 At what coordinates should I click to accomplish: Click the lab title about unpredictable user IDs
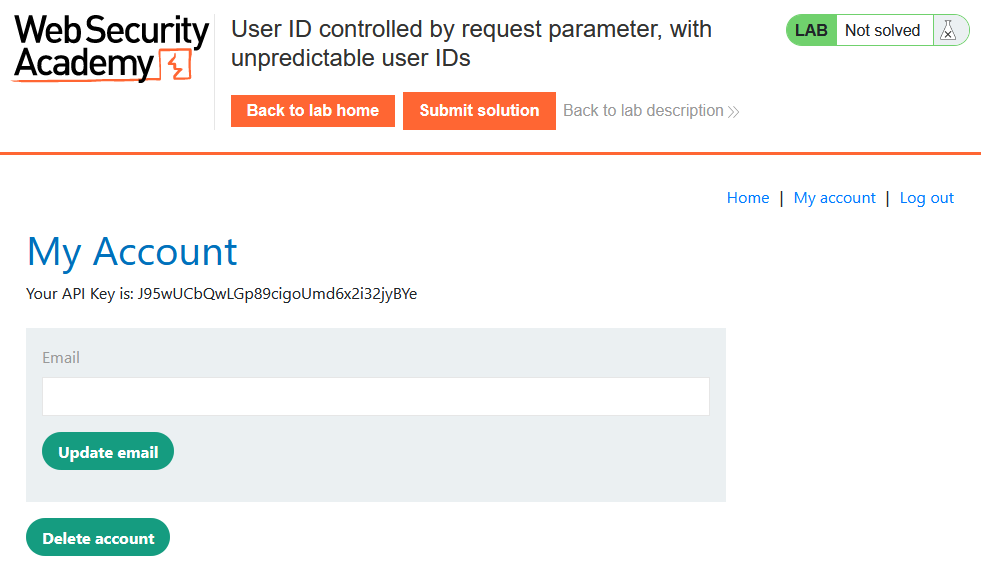[x=471, y=44]
